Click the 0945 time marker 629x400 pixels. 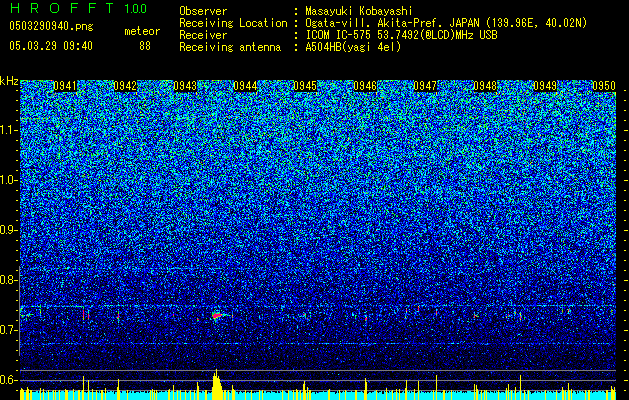305,86
